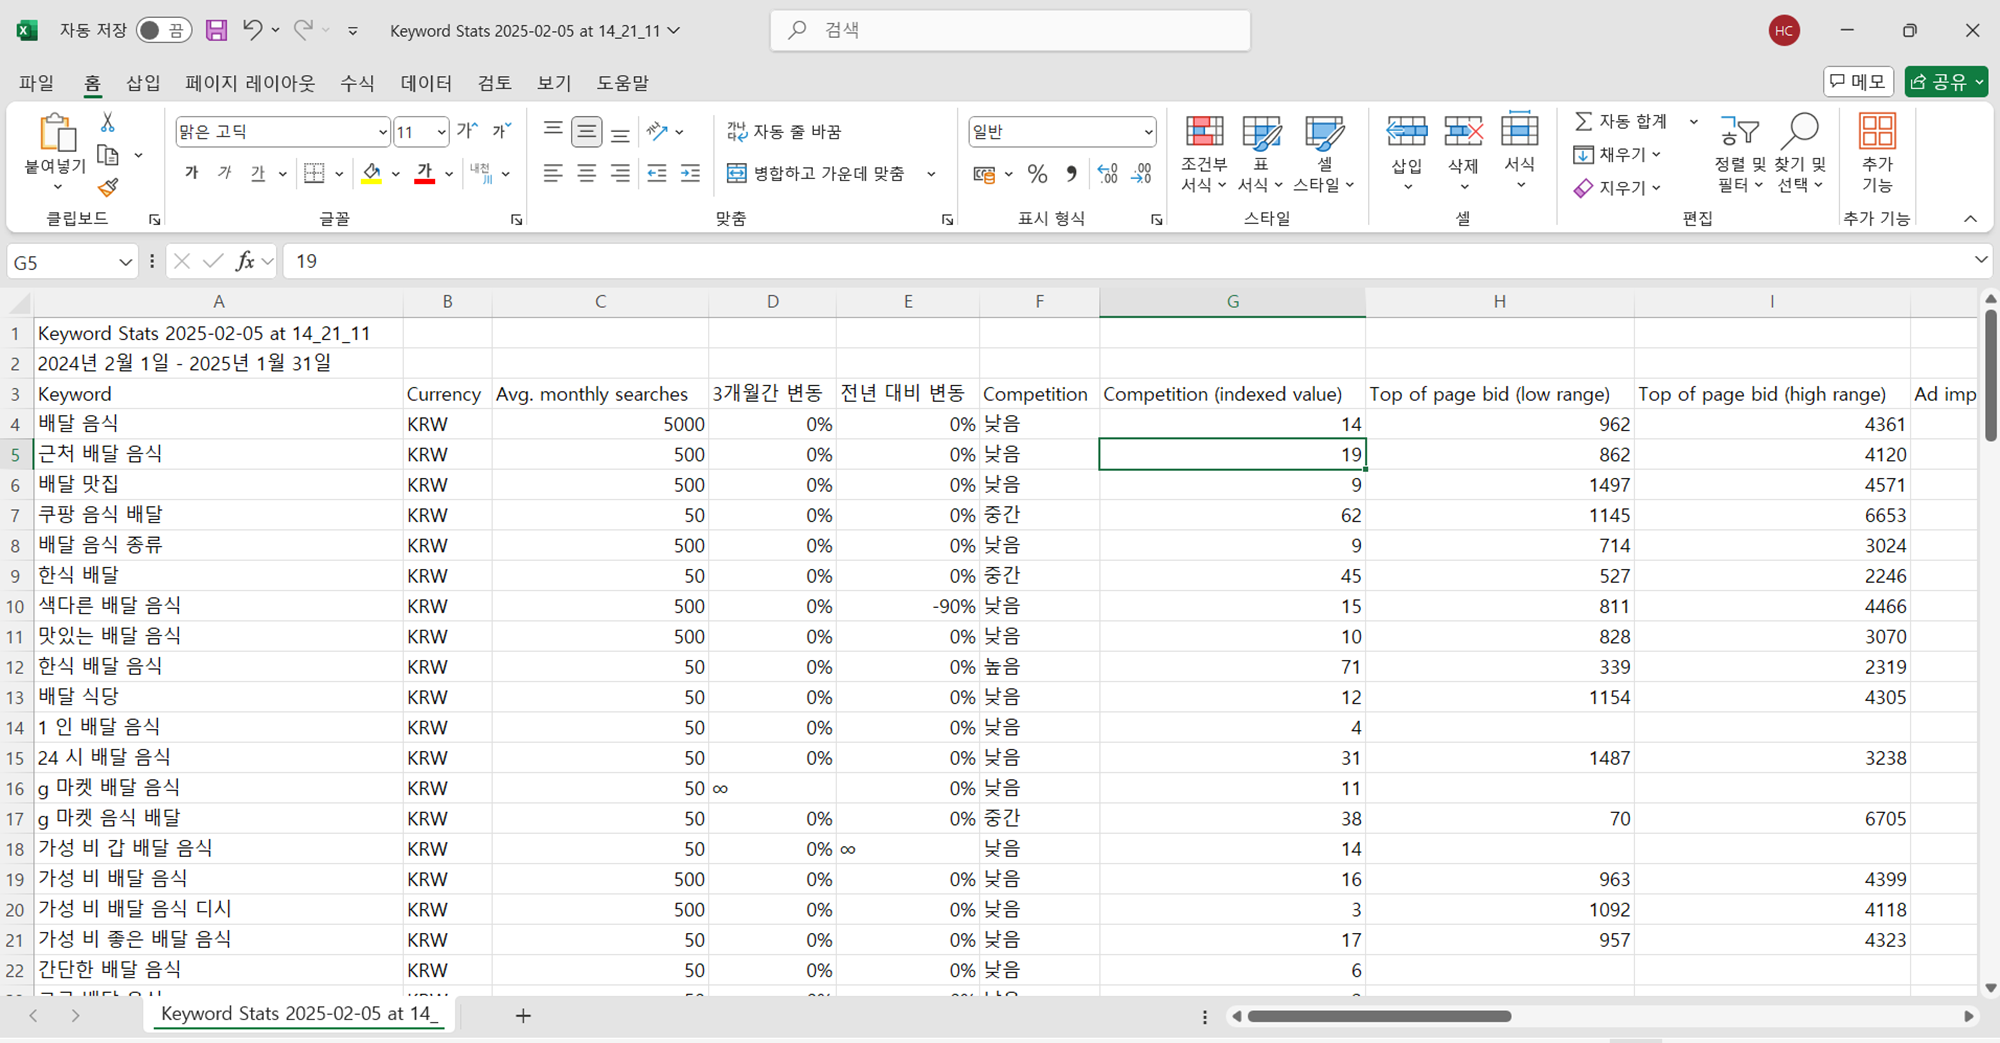Screen dimensions: 2000x1043
Task: Toggle the AutoSave (자동 저장) switch
Action: [164, 30]
